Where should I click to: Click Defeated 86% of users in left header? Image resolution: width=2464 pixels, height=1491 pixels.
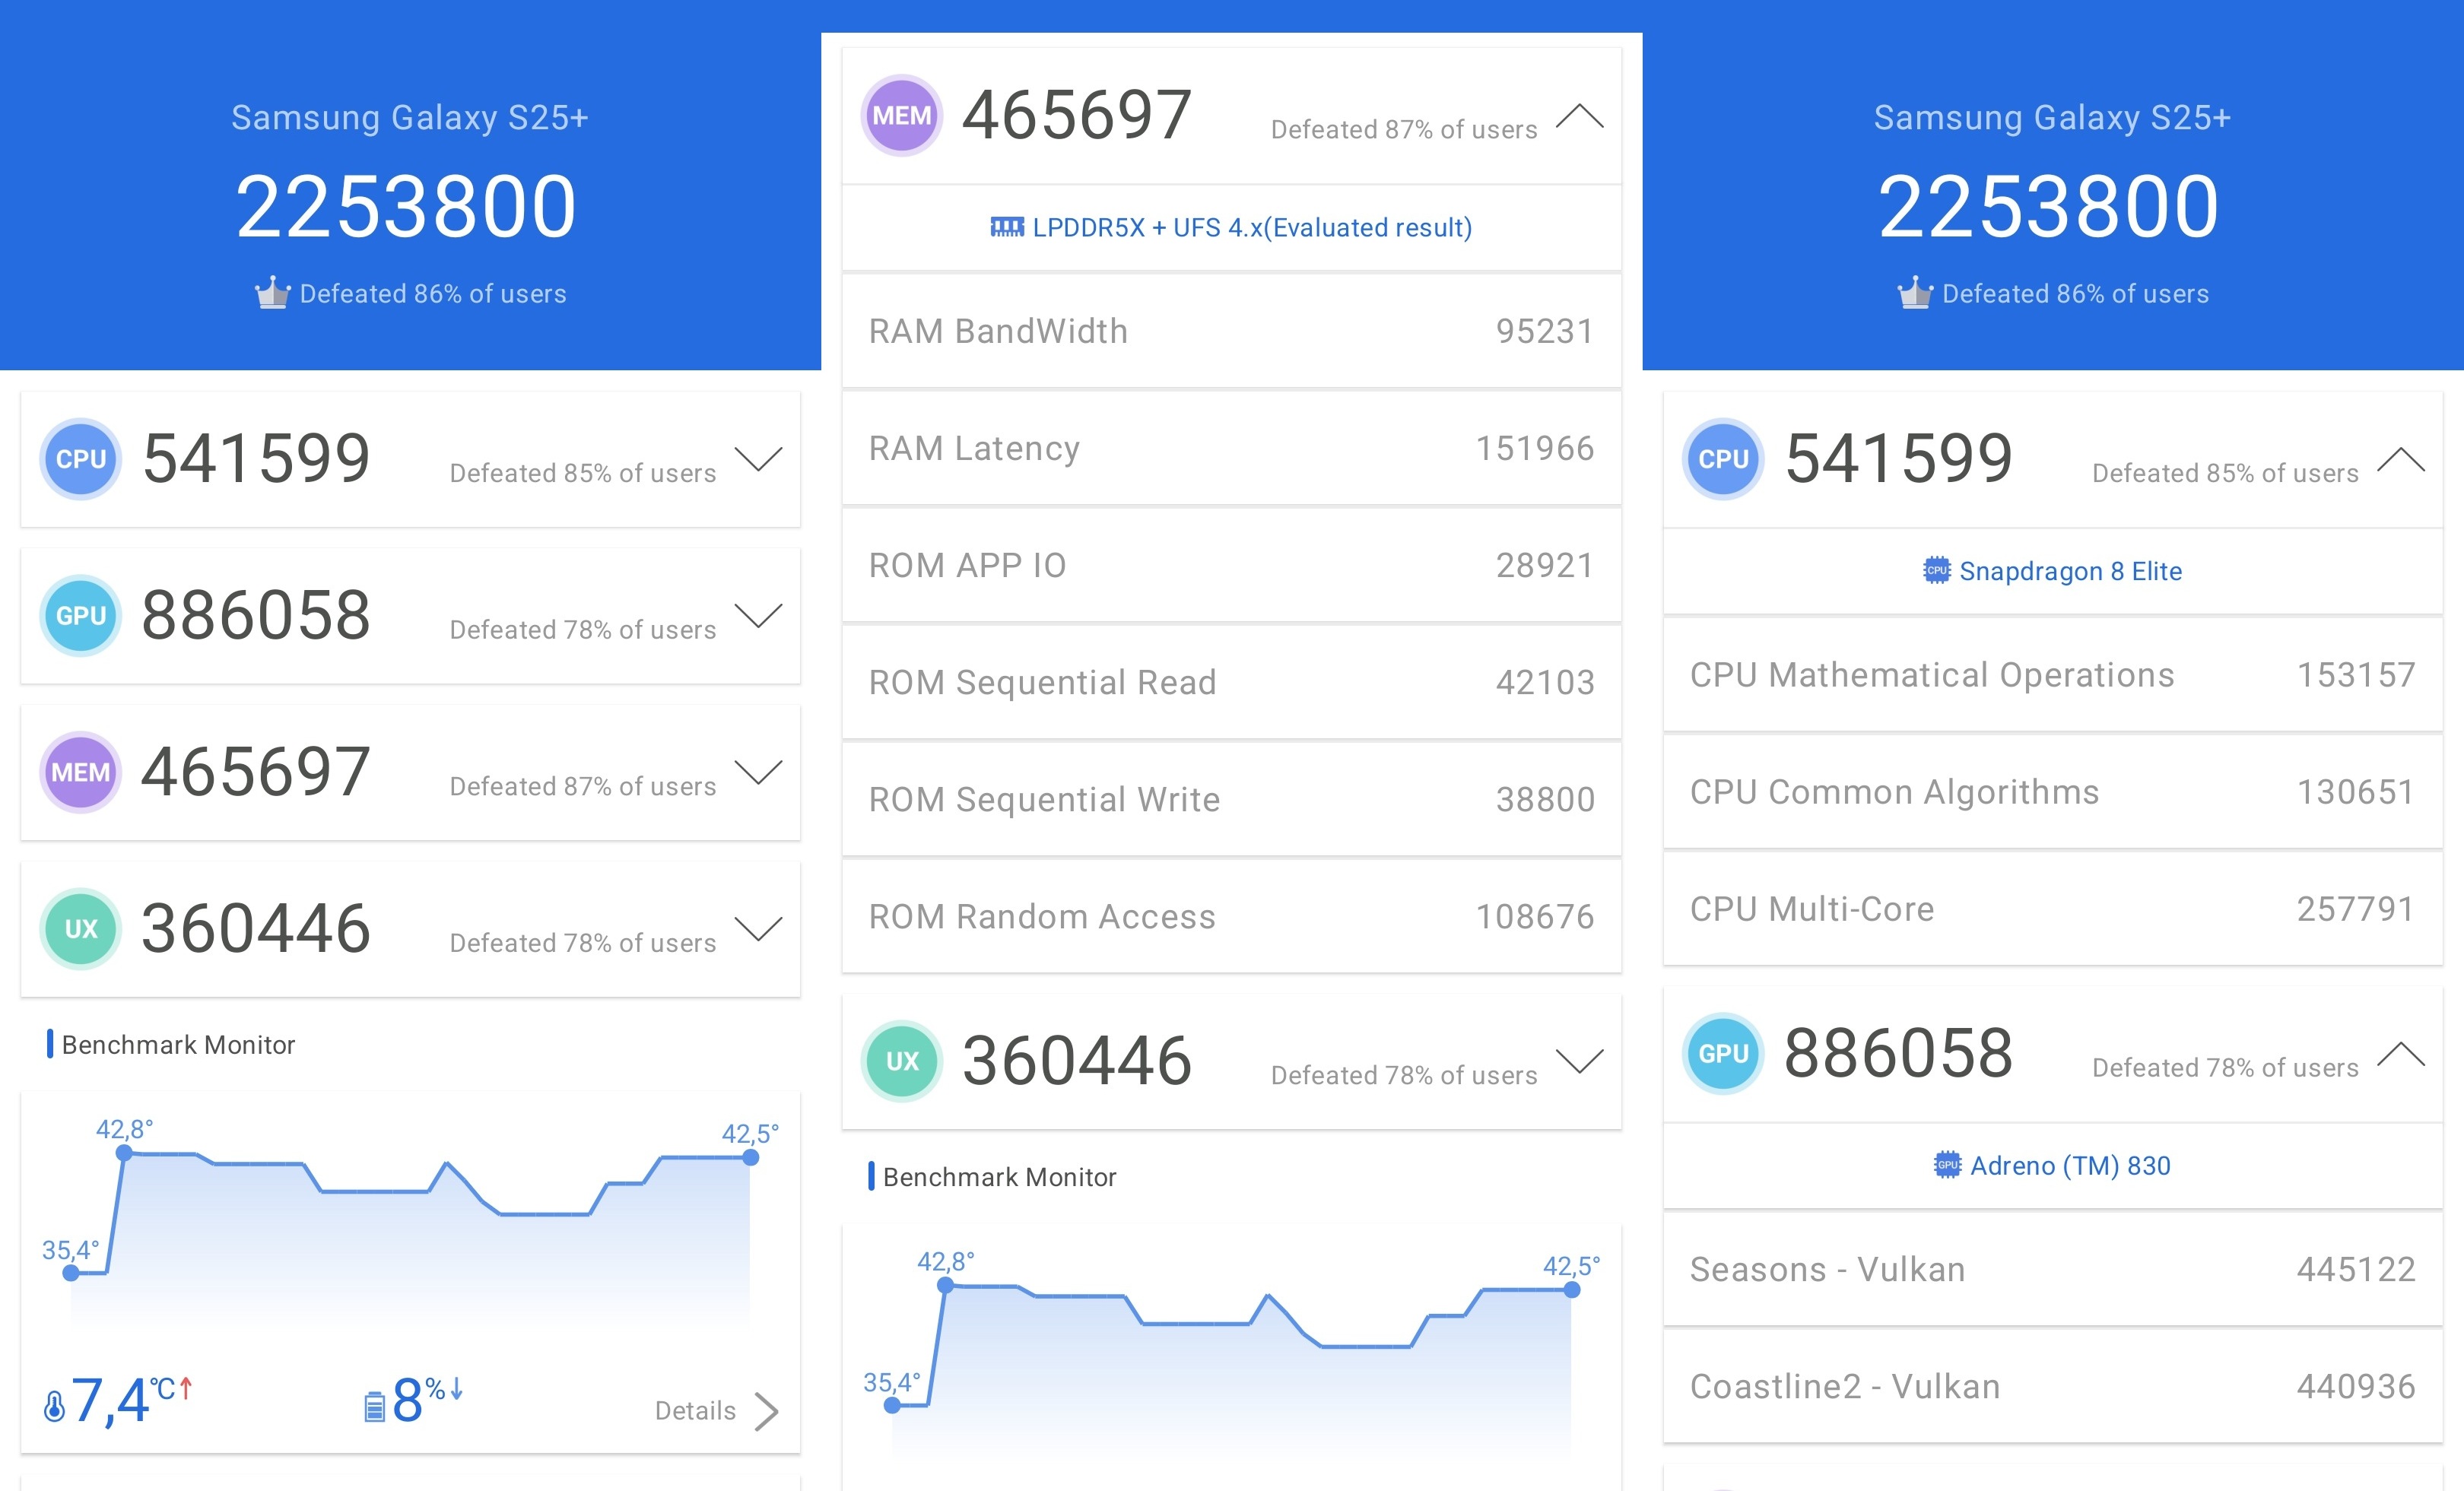coord(433,294)
